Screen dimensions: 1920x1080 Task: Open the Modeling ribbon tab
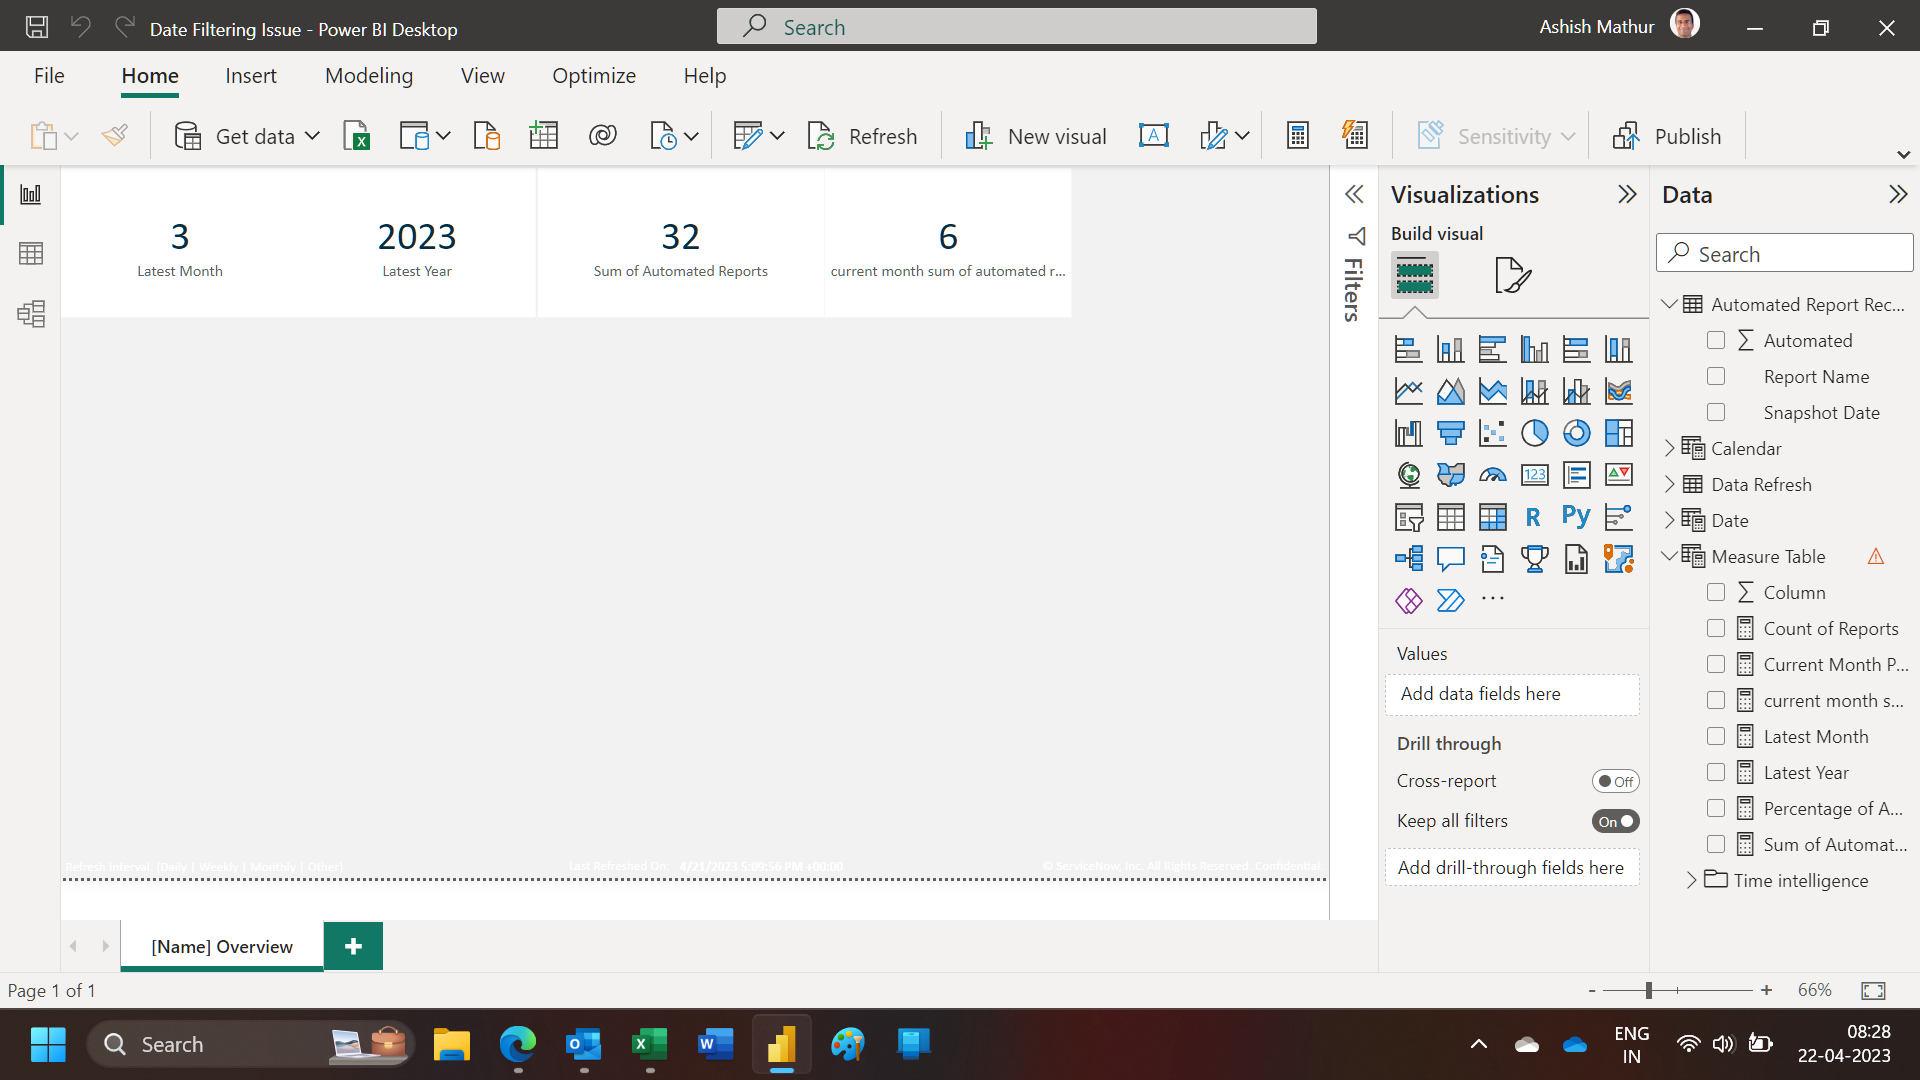[369, 76]
